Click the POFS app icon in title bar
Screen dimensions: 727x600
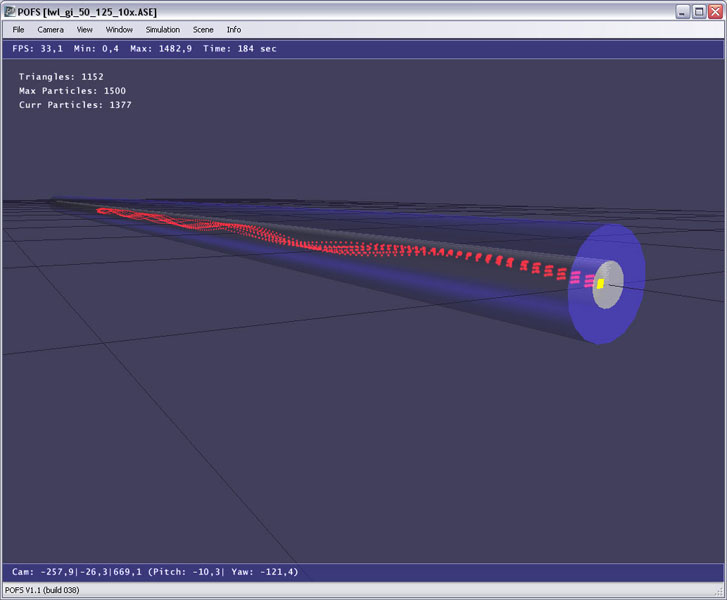tap(10, 10)
